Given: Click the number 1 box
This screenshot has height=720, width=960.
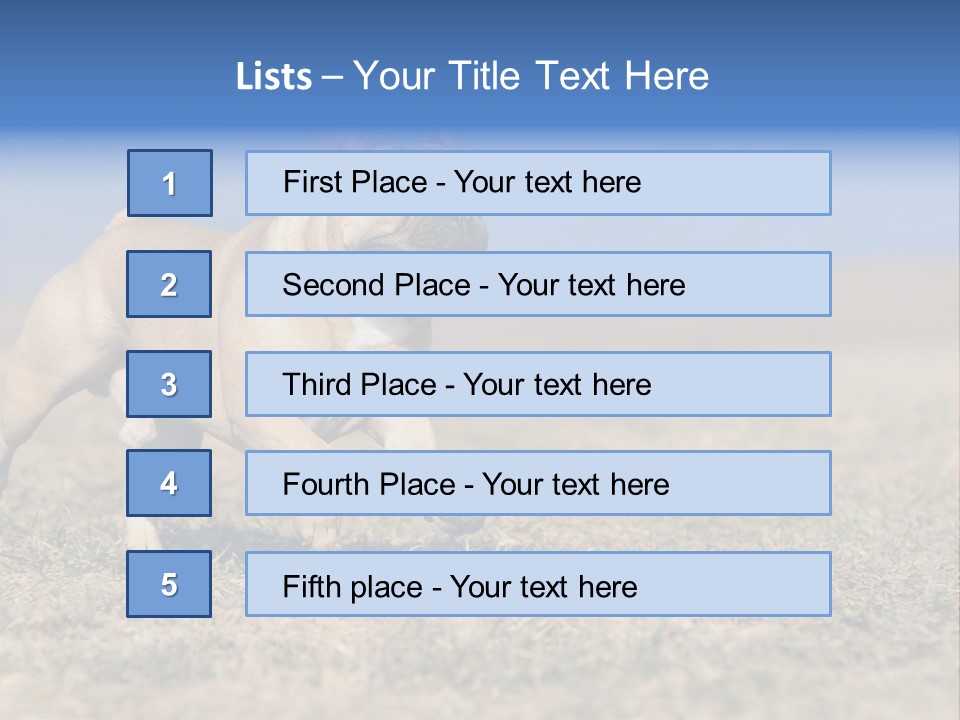Looking at the screenshot, I should tap(169, 183).
